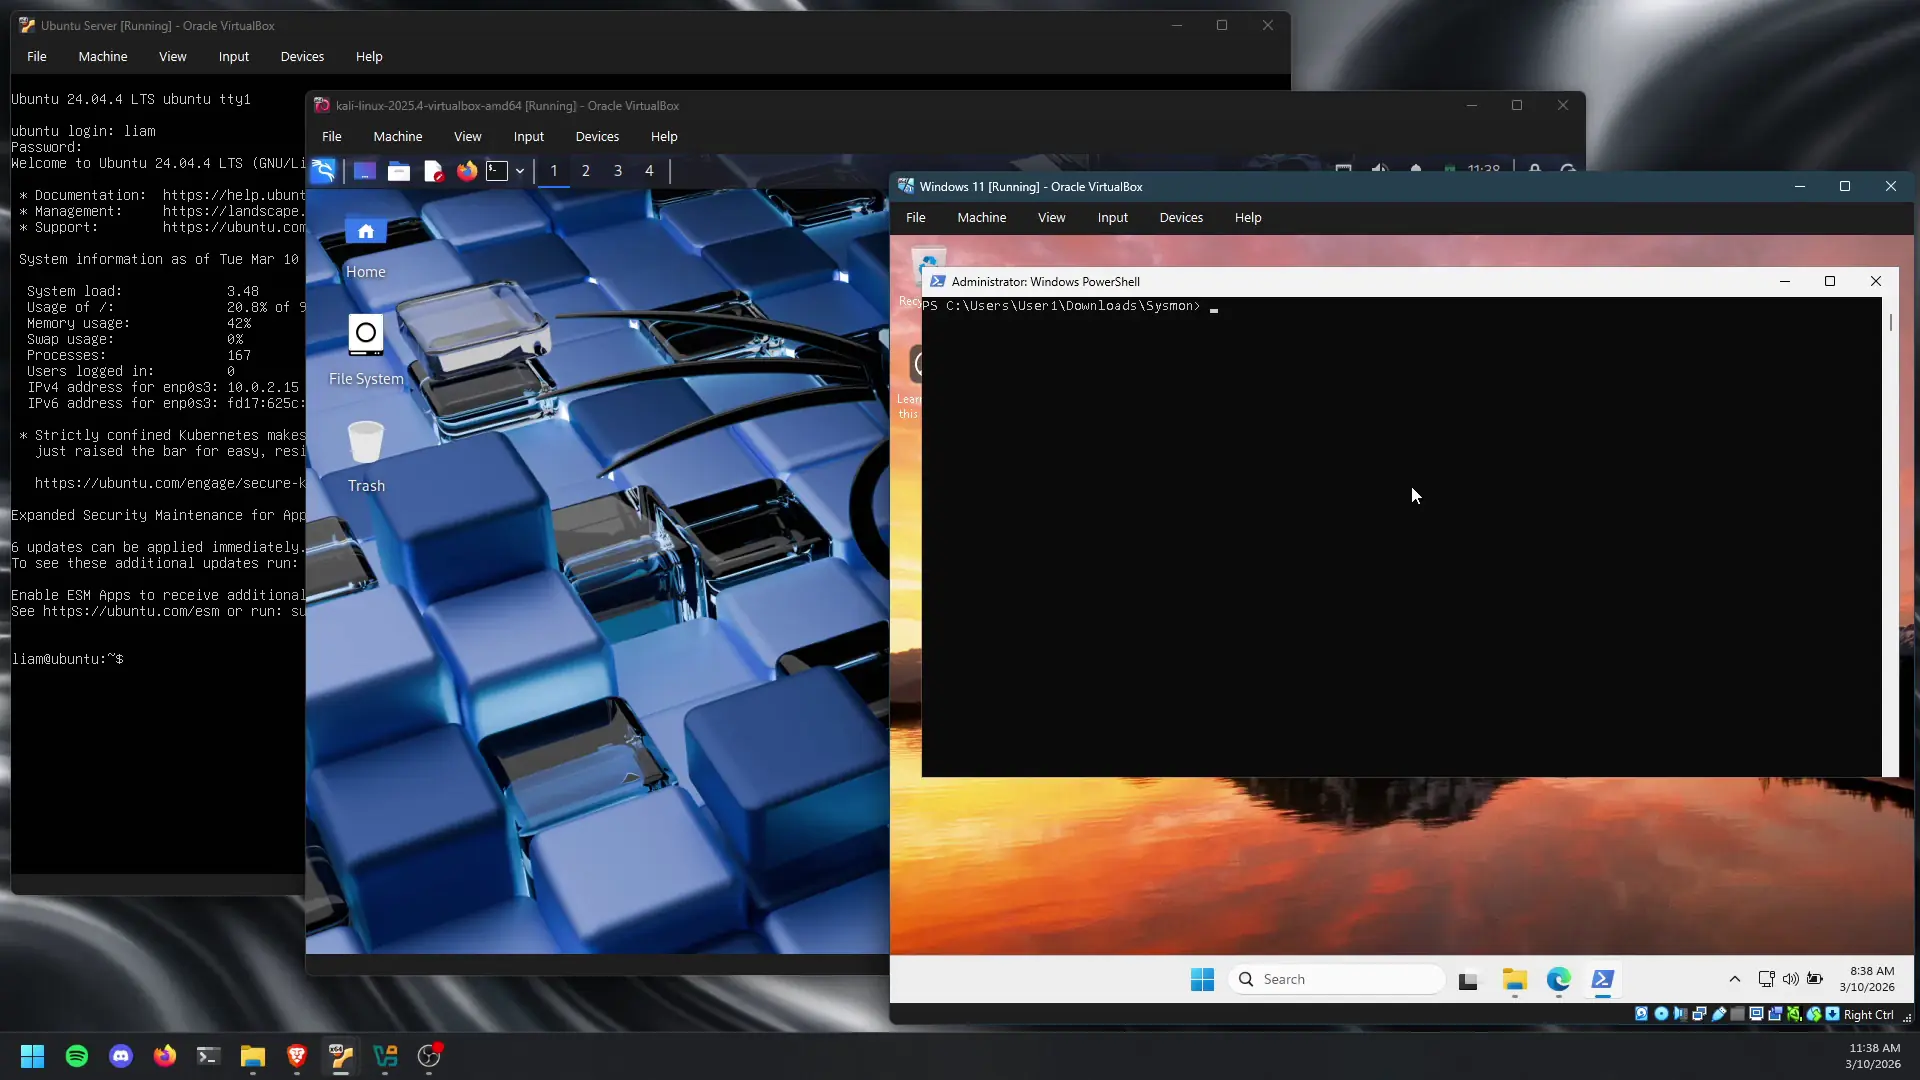Open View menu in Ubuntu Server window
1920x1080 pixels.
(173, 57)
